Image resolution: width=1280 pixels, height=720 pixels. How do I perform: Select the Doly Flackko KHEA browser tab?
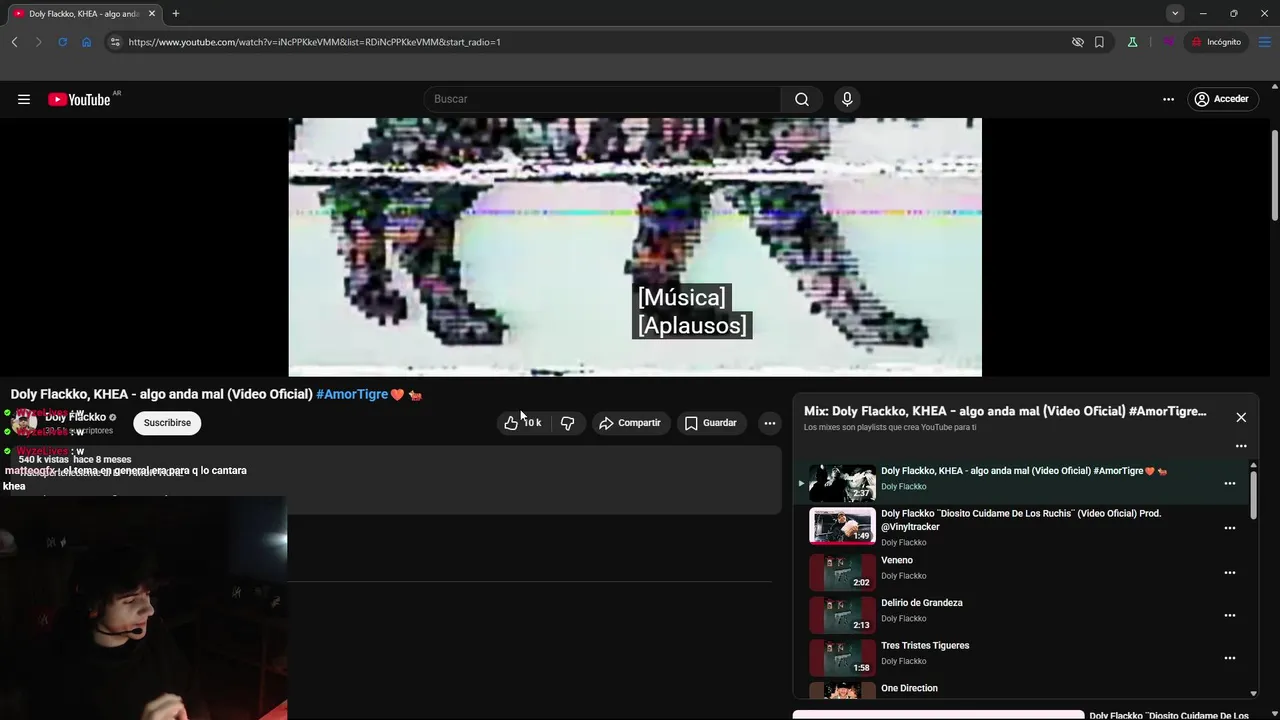pyautogui.click(x=84, y=14)
